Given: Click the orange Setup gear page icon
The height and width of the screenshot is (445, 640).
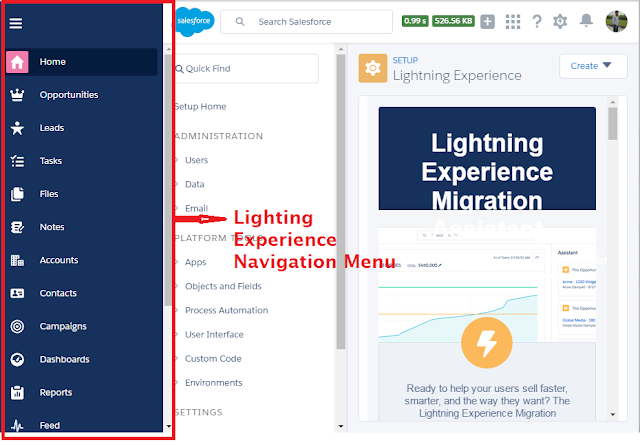Looking at the screenshot, I should [373, 68].
